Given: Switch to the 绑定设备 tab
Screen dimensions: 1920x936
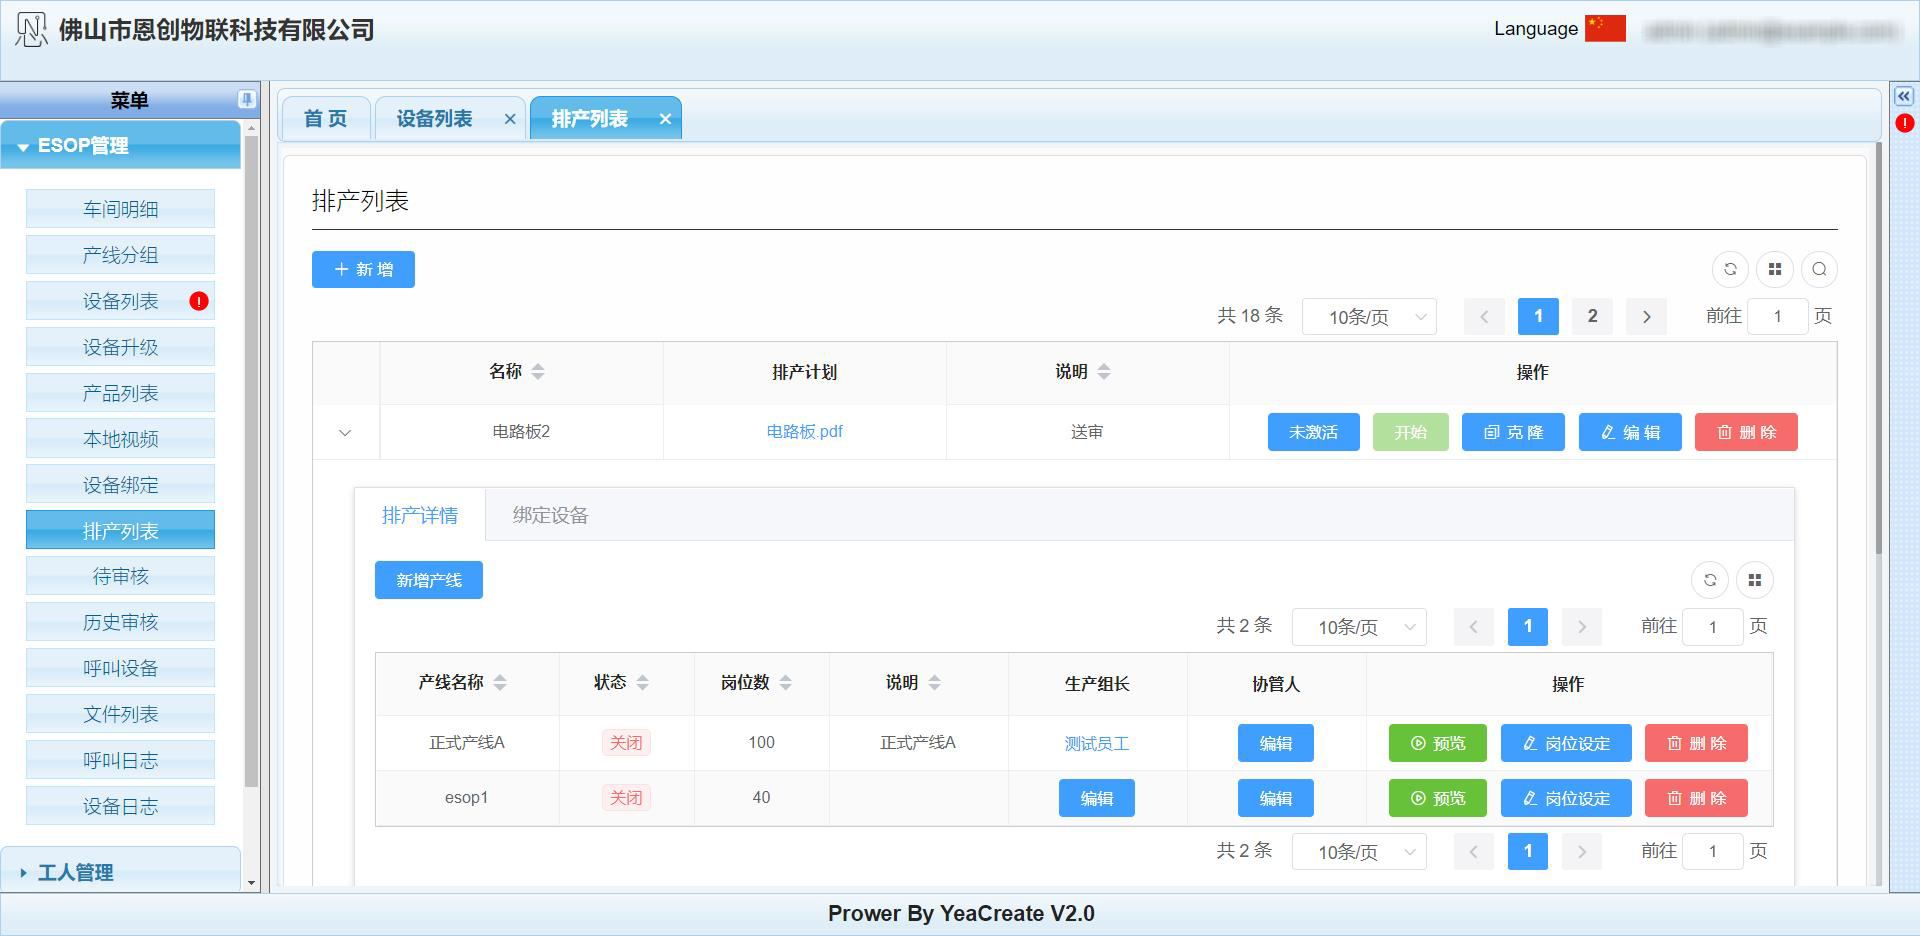Looking at the screenshot, I should 550,515.
